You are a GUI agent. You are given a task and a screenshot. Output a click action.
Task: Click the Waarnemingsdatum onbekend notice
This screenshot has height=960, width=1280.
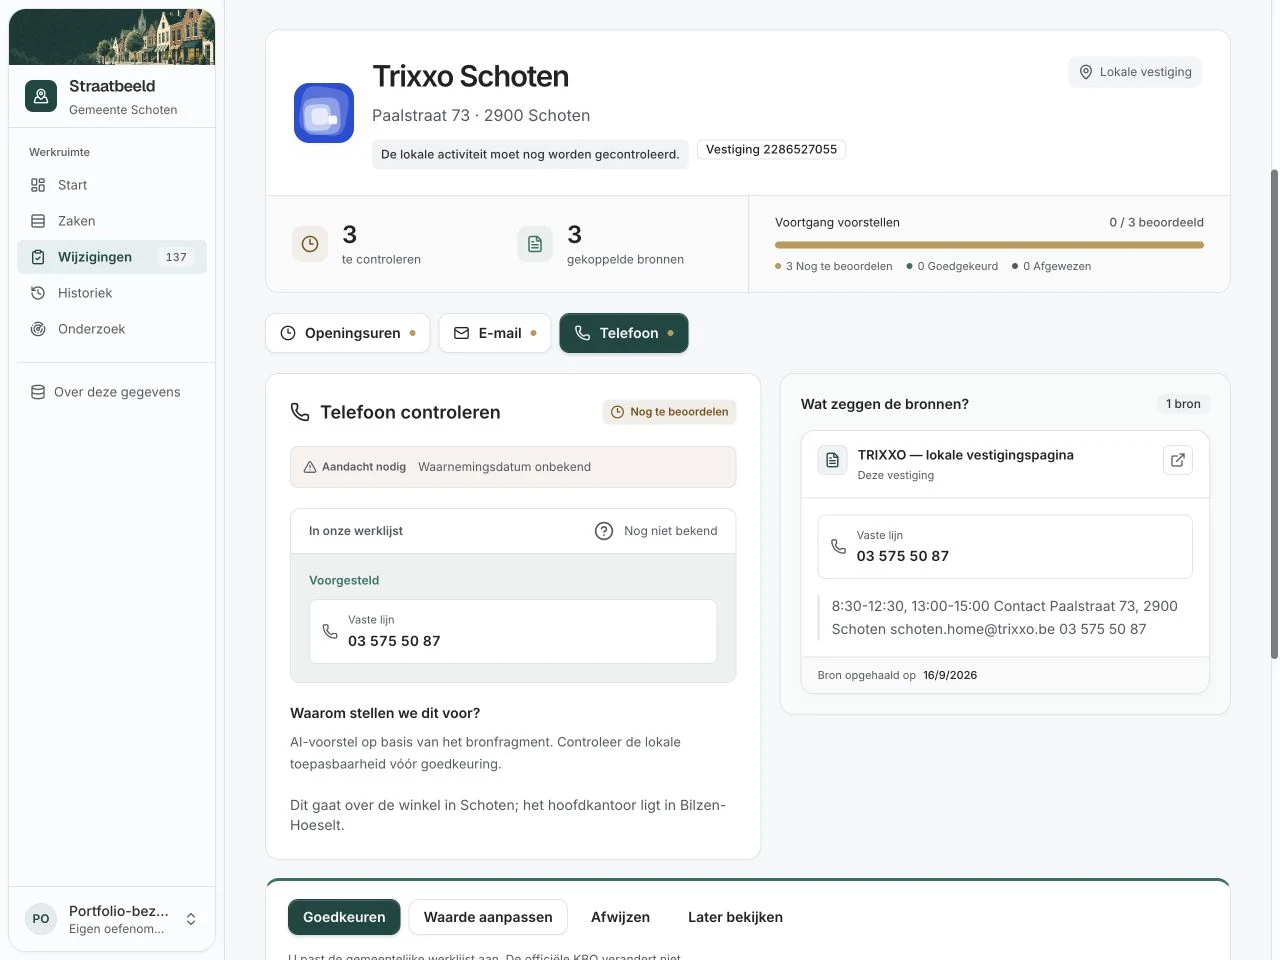[513, 467]
